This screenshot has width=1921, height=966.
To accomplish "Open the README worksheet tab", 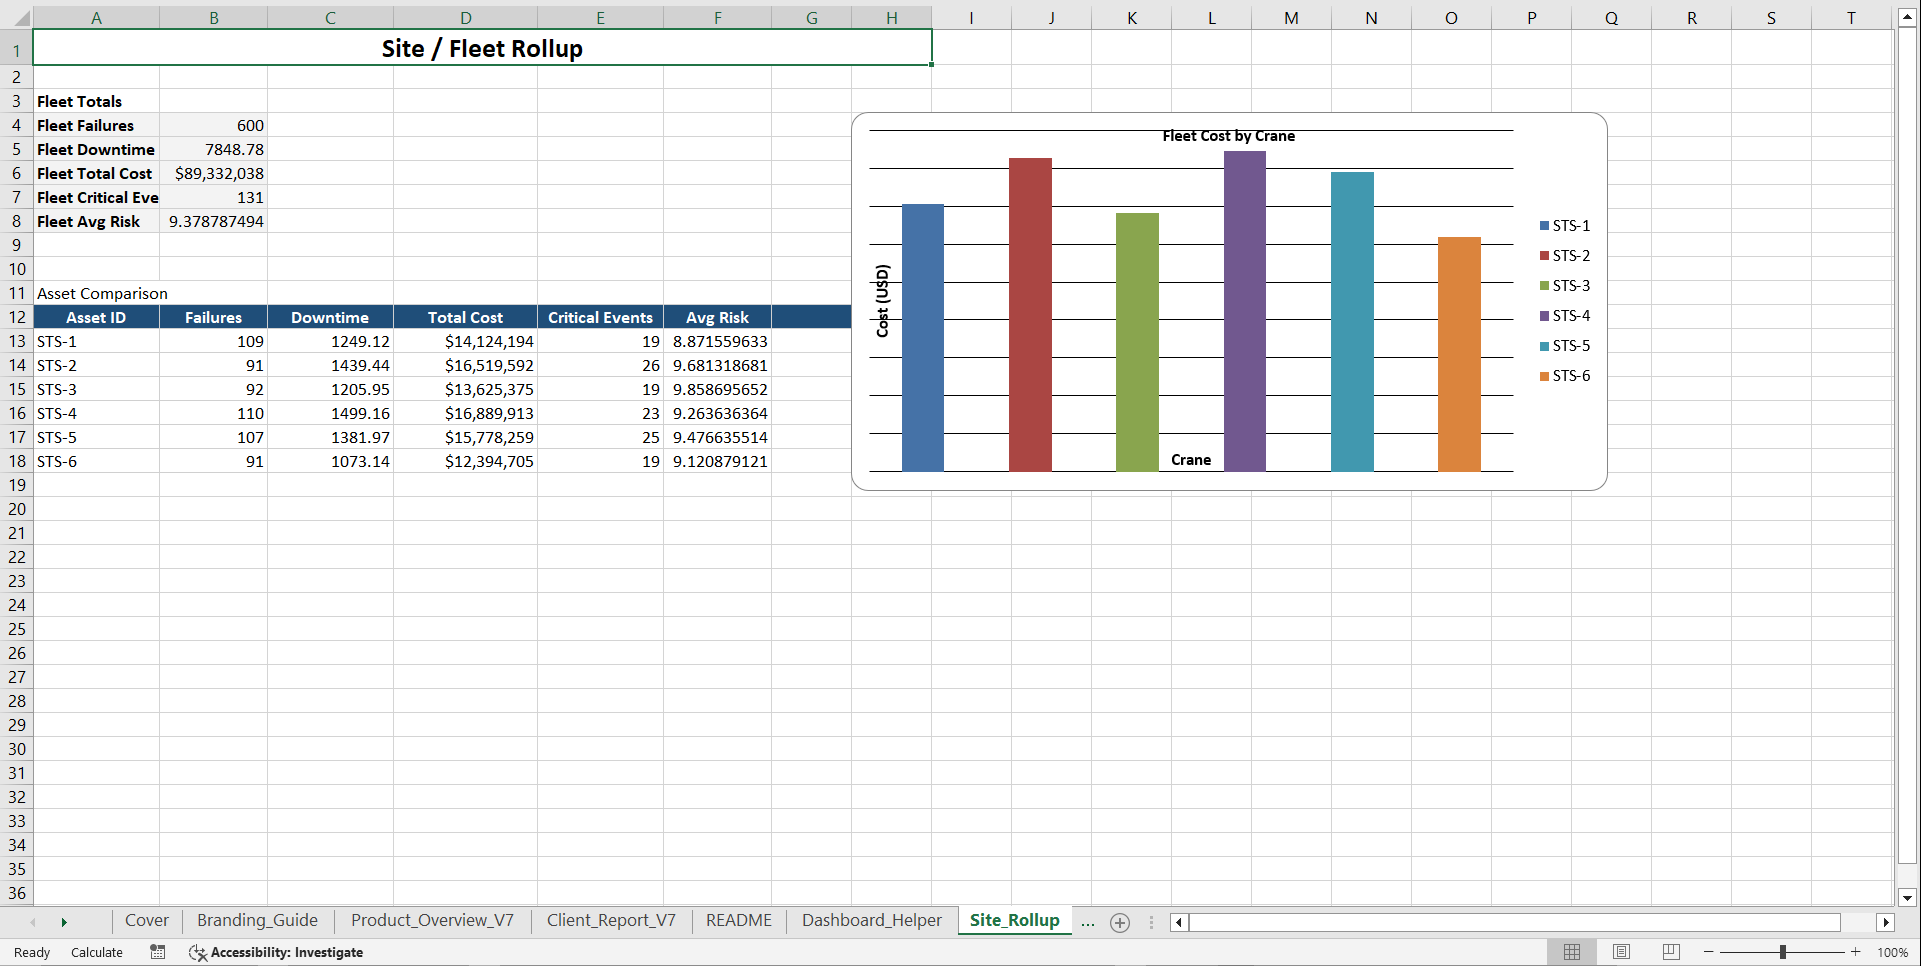I will coord(738,920).
